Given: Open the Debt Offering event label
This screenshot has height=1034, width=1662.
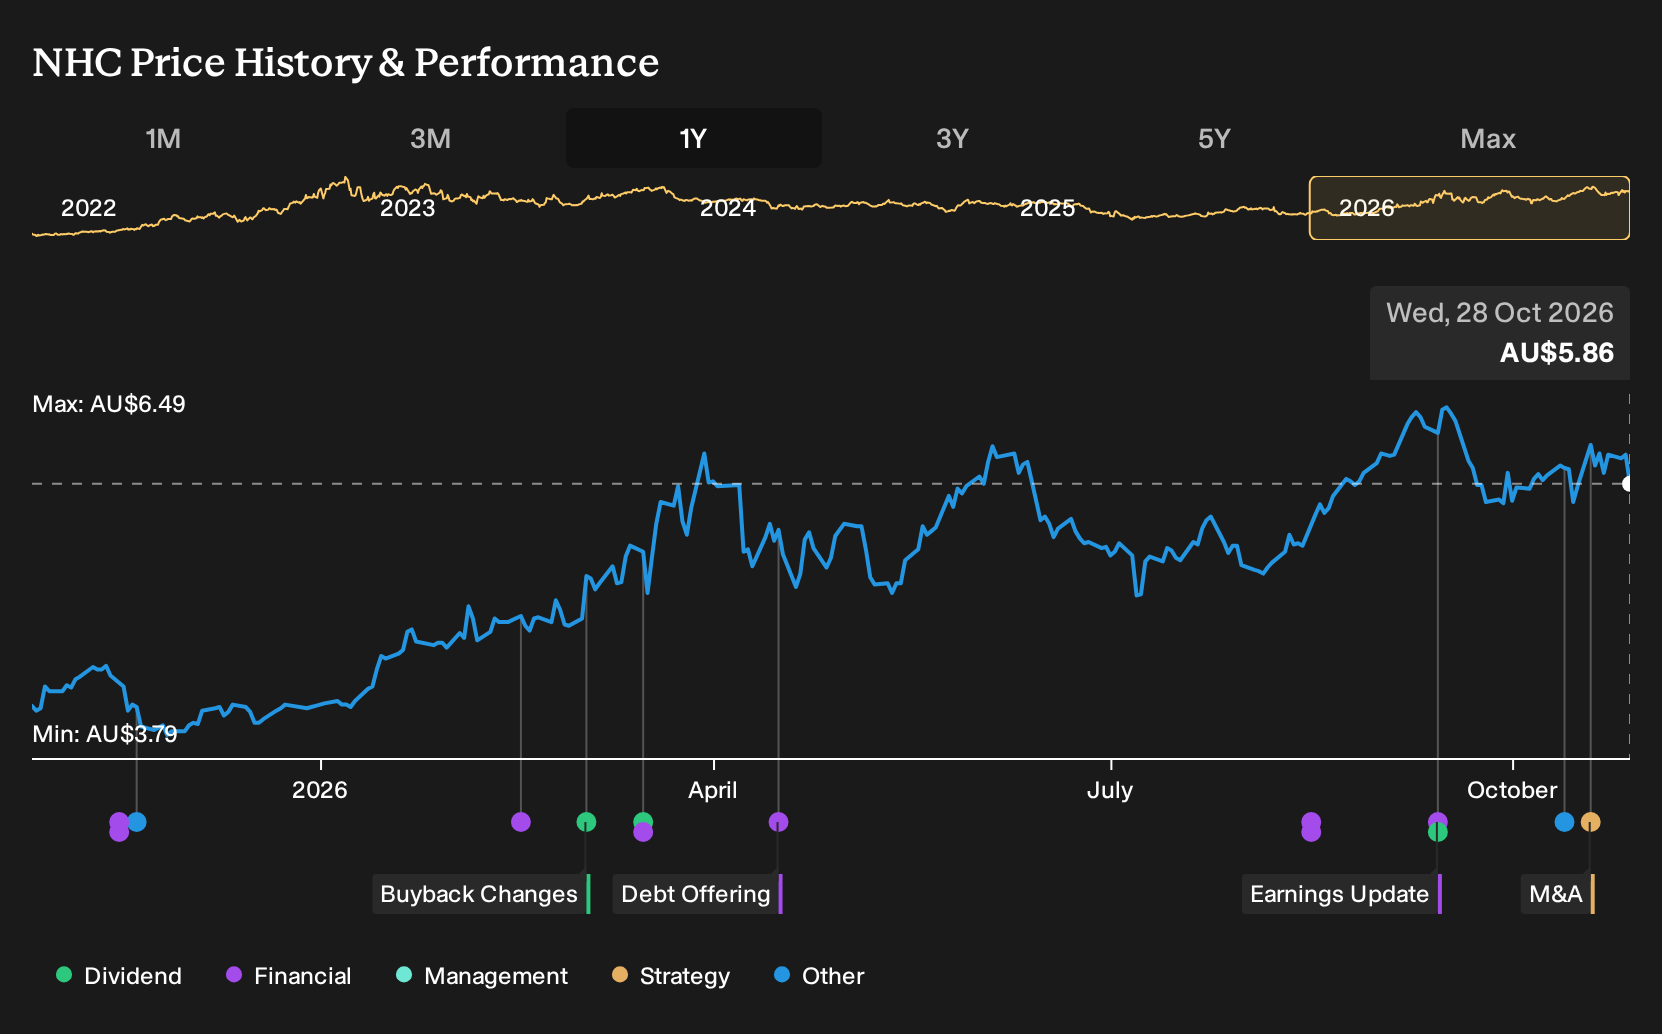Looking at the screenshot, I should 697,894.
